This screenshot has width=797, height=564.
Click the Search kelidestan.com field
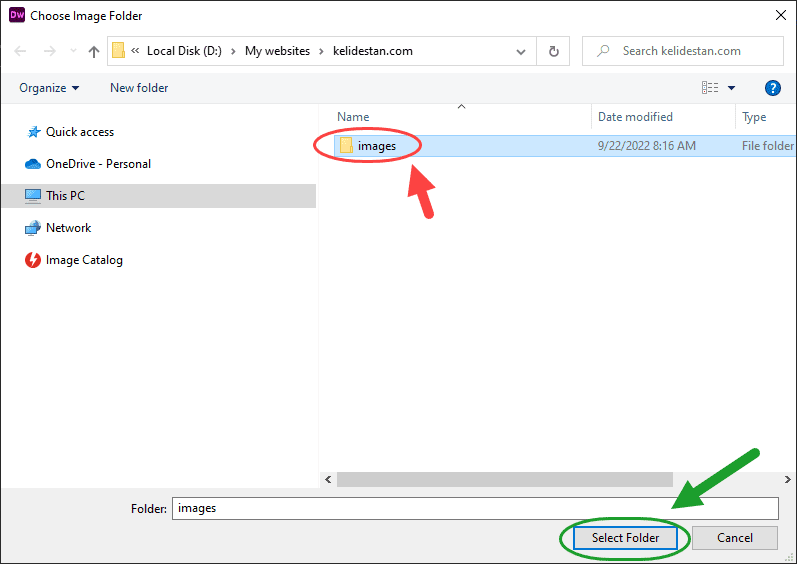[683, 51]
